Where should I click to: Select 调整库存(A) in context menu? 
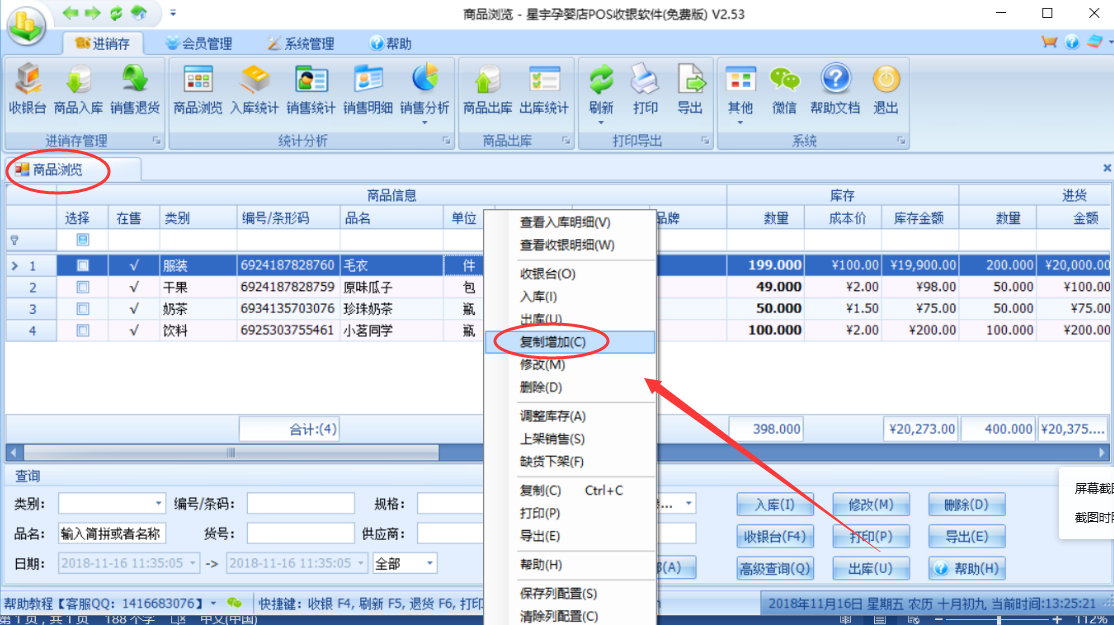[570, 416]
